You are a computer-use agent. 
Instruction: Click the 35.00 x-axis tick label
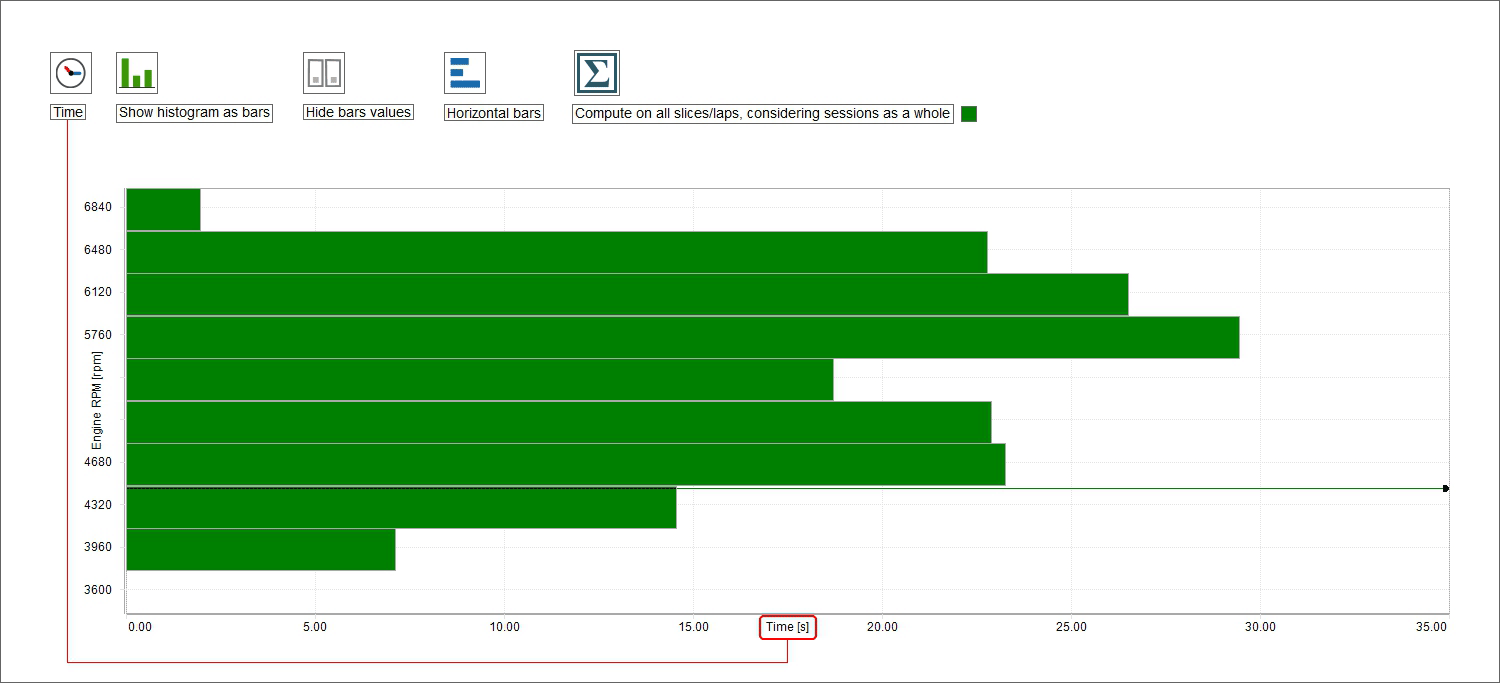click(1432, 627)
